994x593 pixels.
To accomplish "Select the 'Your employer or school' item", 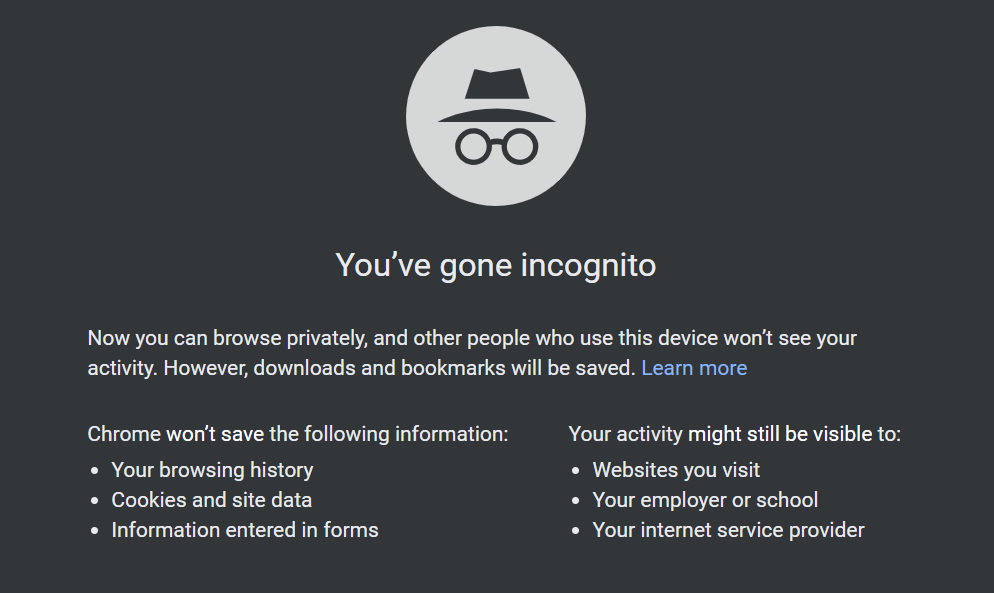I will pyautogui.click(x=705, y=500).
